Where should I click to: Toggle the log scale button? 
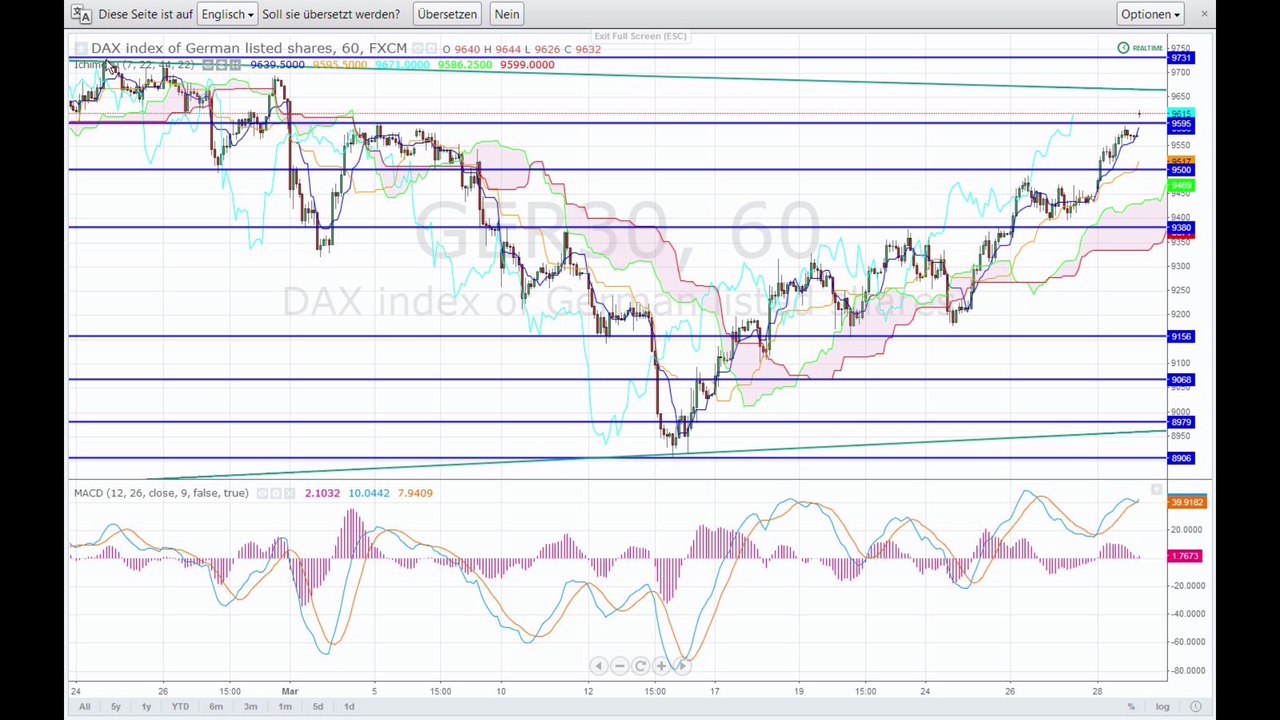tap(1162, 707)
